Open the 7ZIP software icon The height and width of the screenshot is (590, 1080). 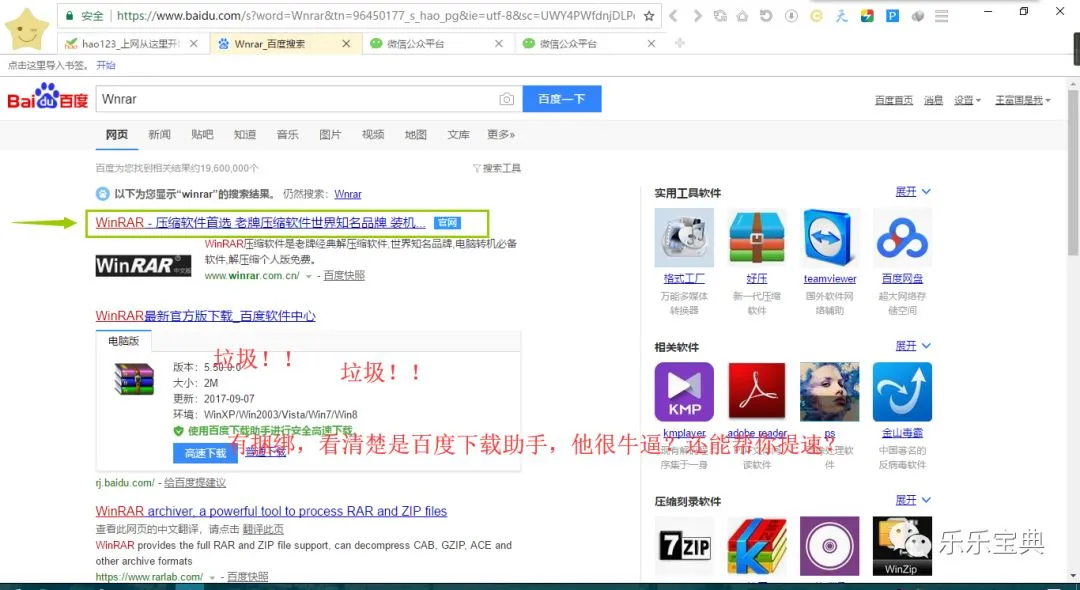pyautogui.click(x=684, y=546)
